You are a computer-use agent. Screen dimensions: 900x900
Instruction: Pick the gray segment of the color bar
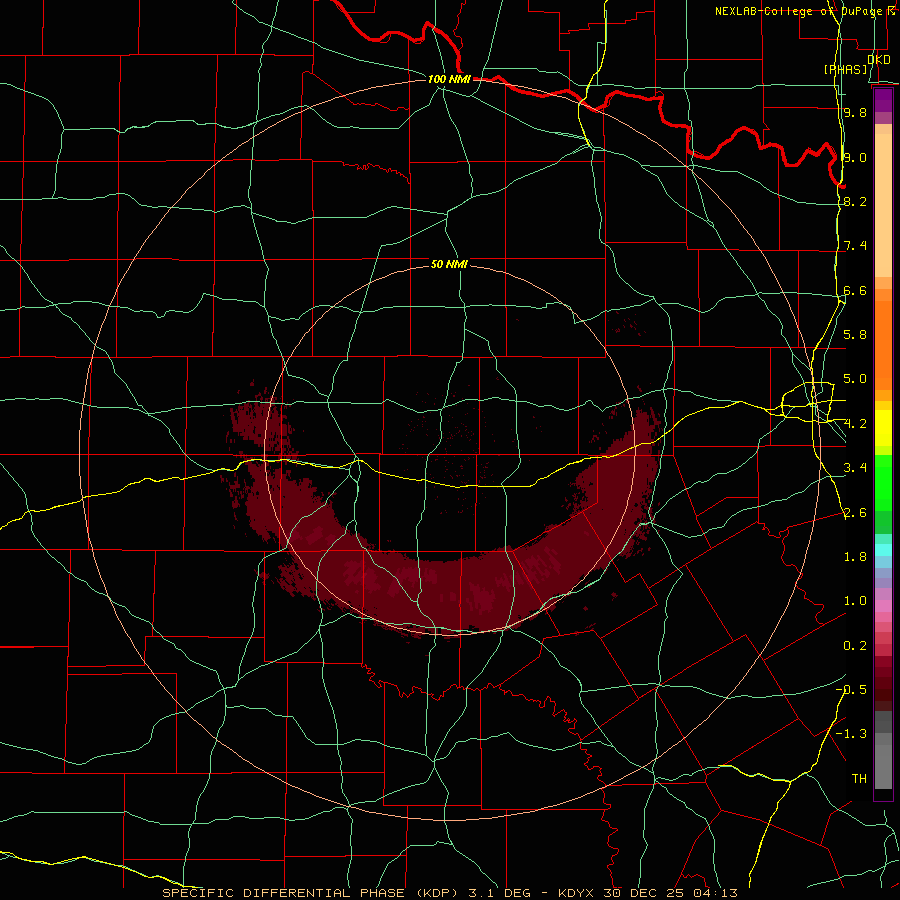(x=883, y=766)
